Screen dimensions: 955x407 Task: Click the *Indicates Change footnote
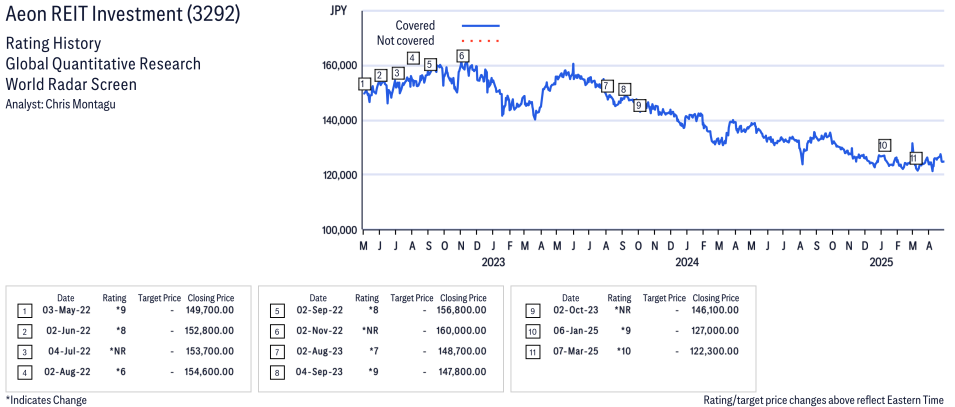coord(46,400)
